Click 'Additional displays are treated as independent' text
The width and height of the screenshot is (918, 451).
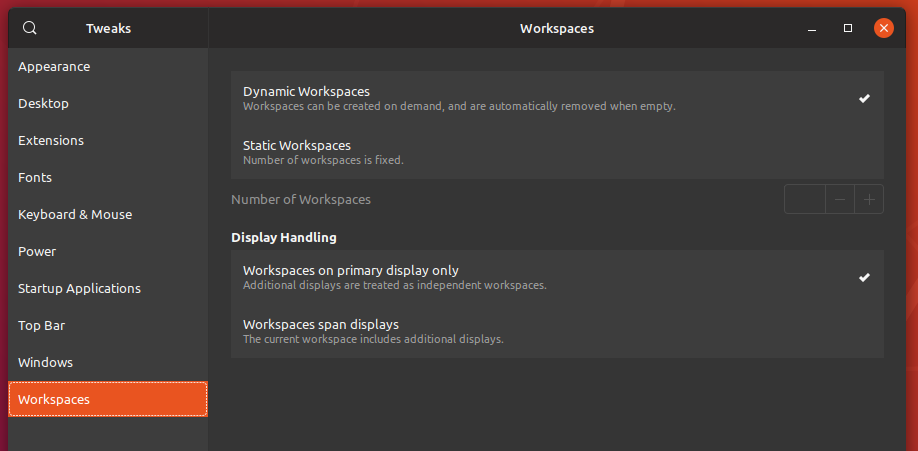(395, 286)
